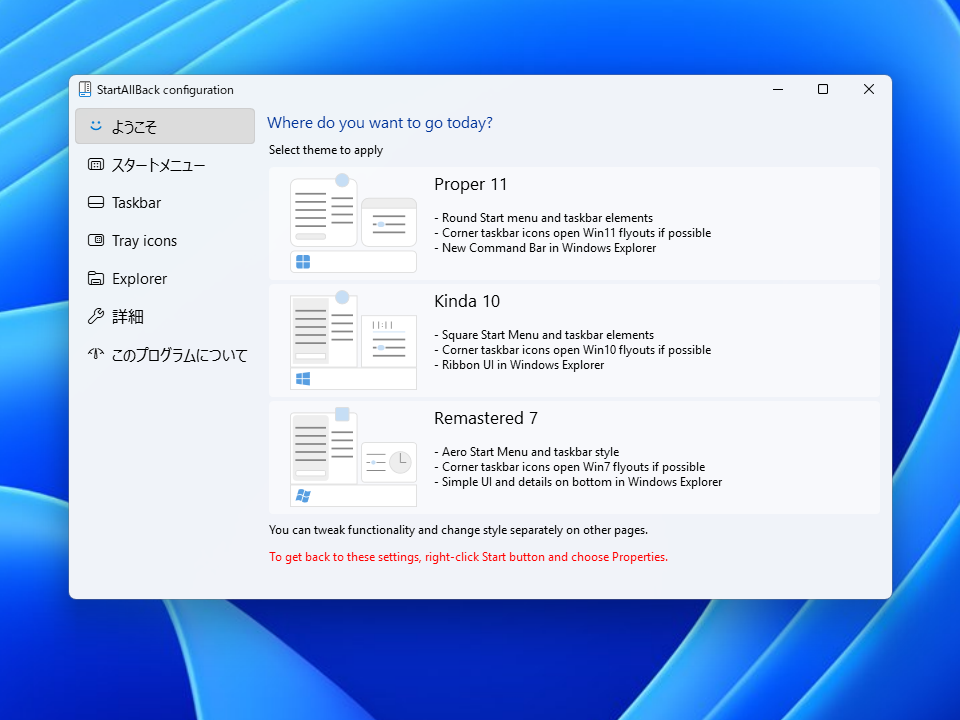
Task: Click the tray icon beside Tray icons
Action: pos(96,240)
